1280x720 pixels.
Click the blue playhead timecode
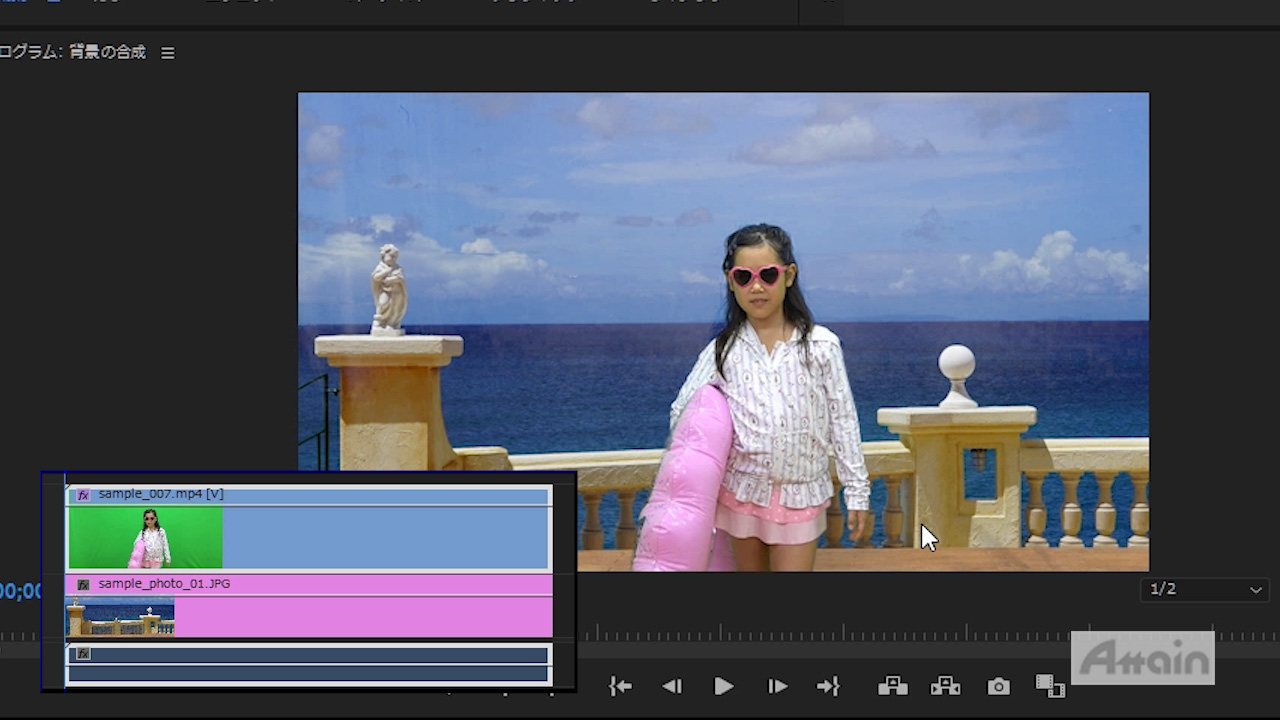pyautogui.click(x=20, y=591)
